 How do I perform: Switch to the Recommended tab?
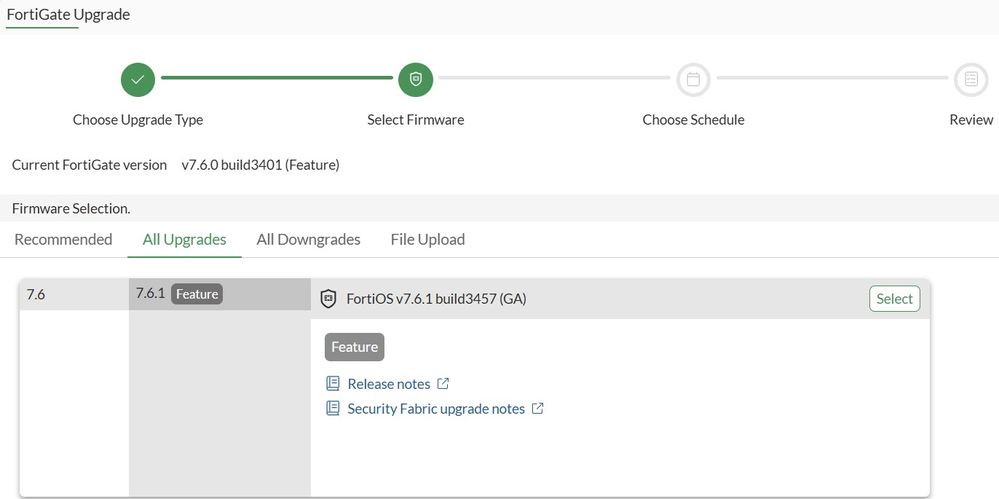(63, 240)
